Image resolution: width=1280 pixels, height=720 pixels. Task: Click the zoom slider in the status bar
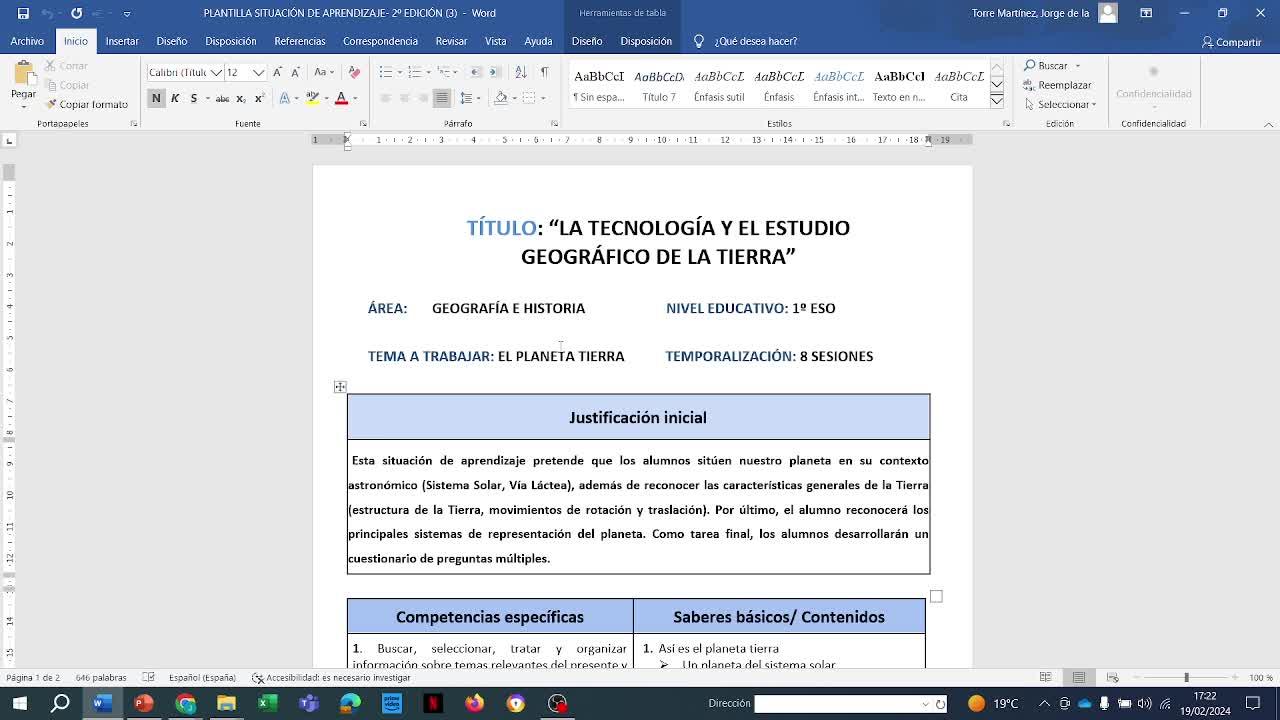tap(1187, 678)
